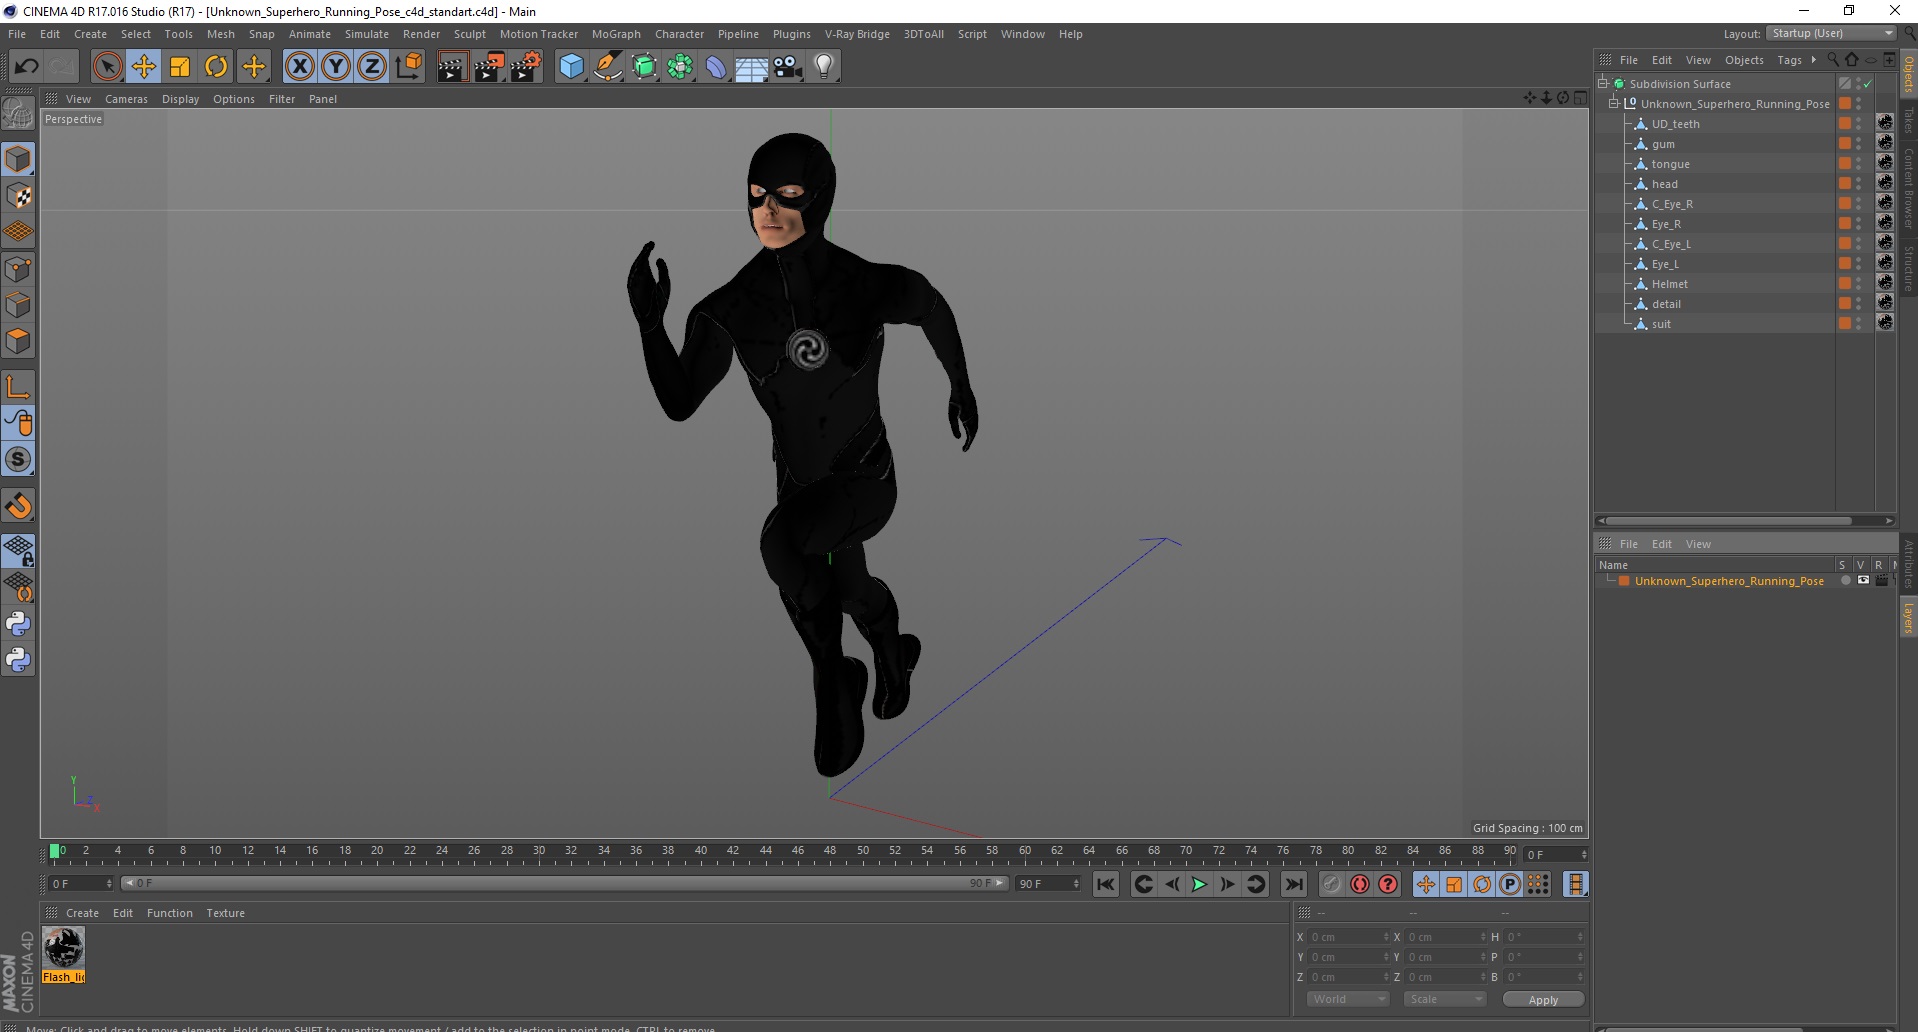1918x1032 pixels.
Task: Toggle layer visibility for Unknown_Superhero_Running_Pose layer
Action: 1863,580
